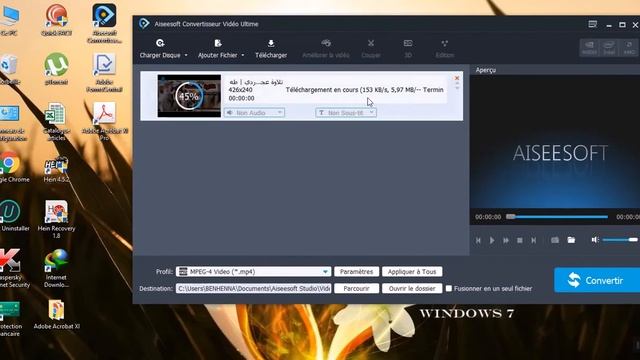Image resolution: width=640 pixels, height=360 pixels.
Task: Open Adobe Acrobat XI Pro desktop icon
Action: click(104, 121)
